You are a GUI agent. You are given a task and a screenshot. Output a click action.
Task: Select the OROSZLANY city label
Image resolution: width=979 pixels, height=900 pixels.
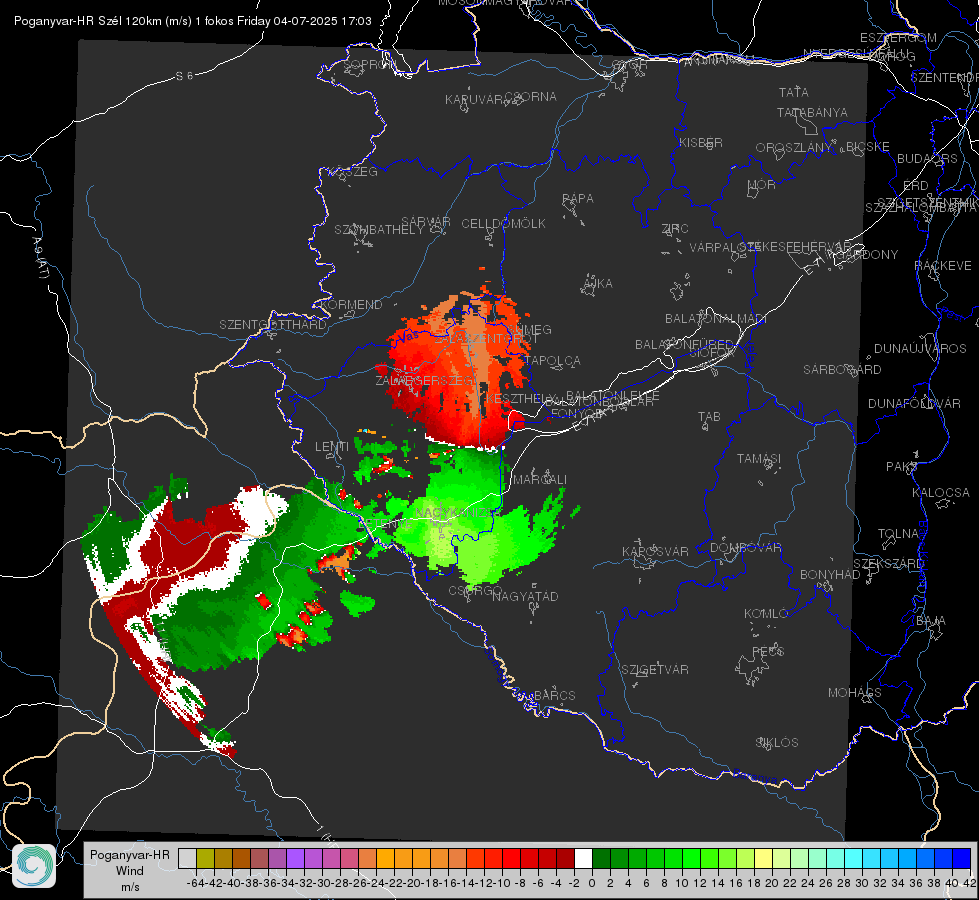[x=794, y=147]
